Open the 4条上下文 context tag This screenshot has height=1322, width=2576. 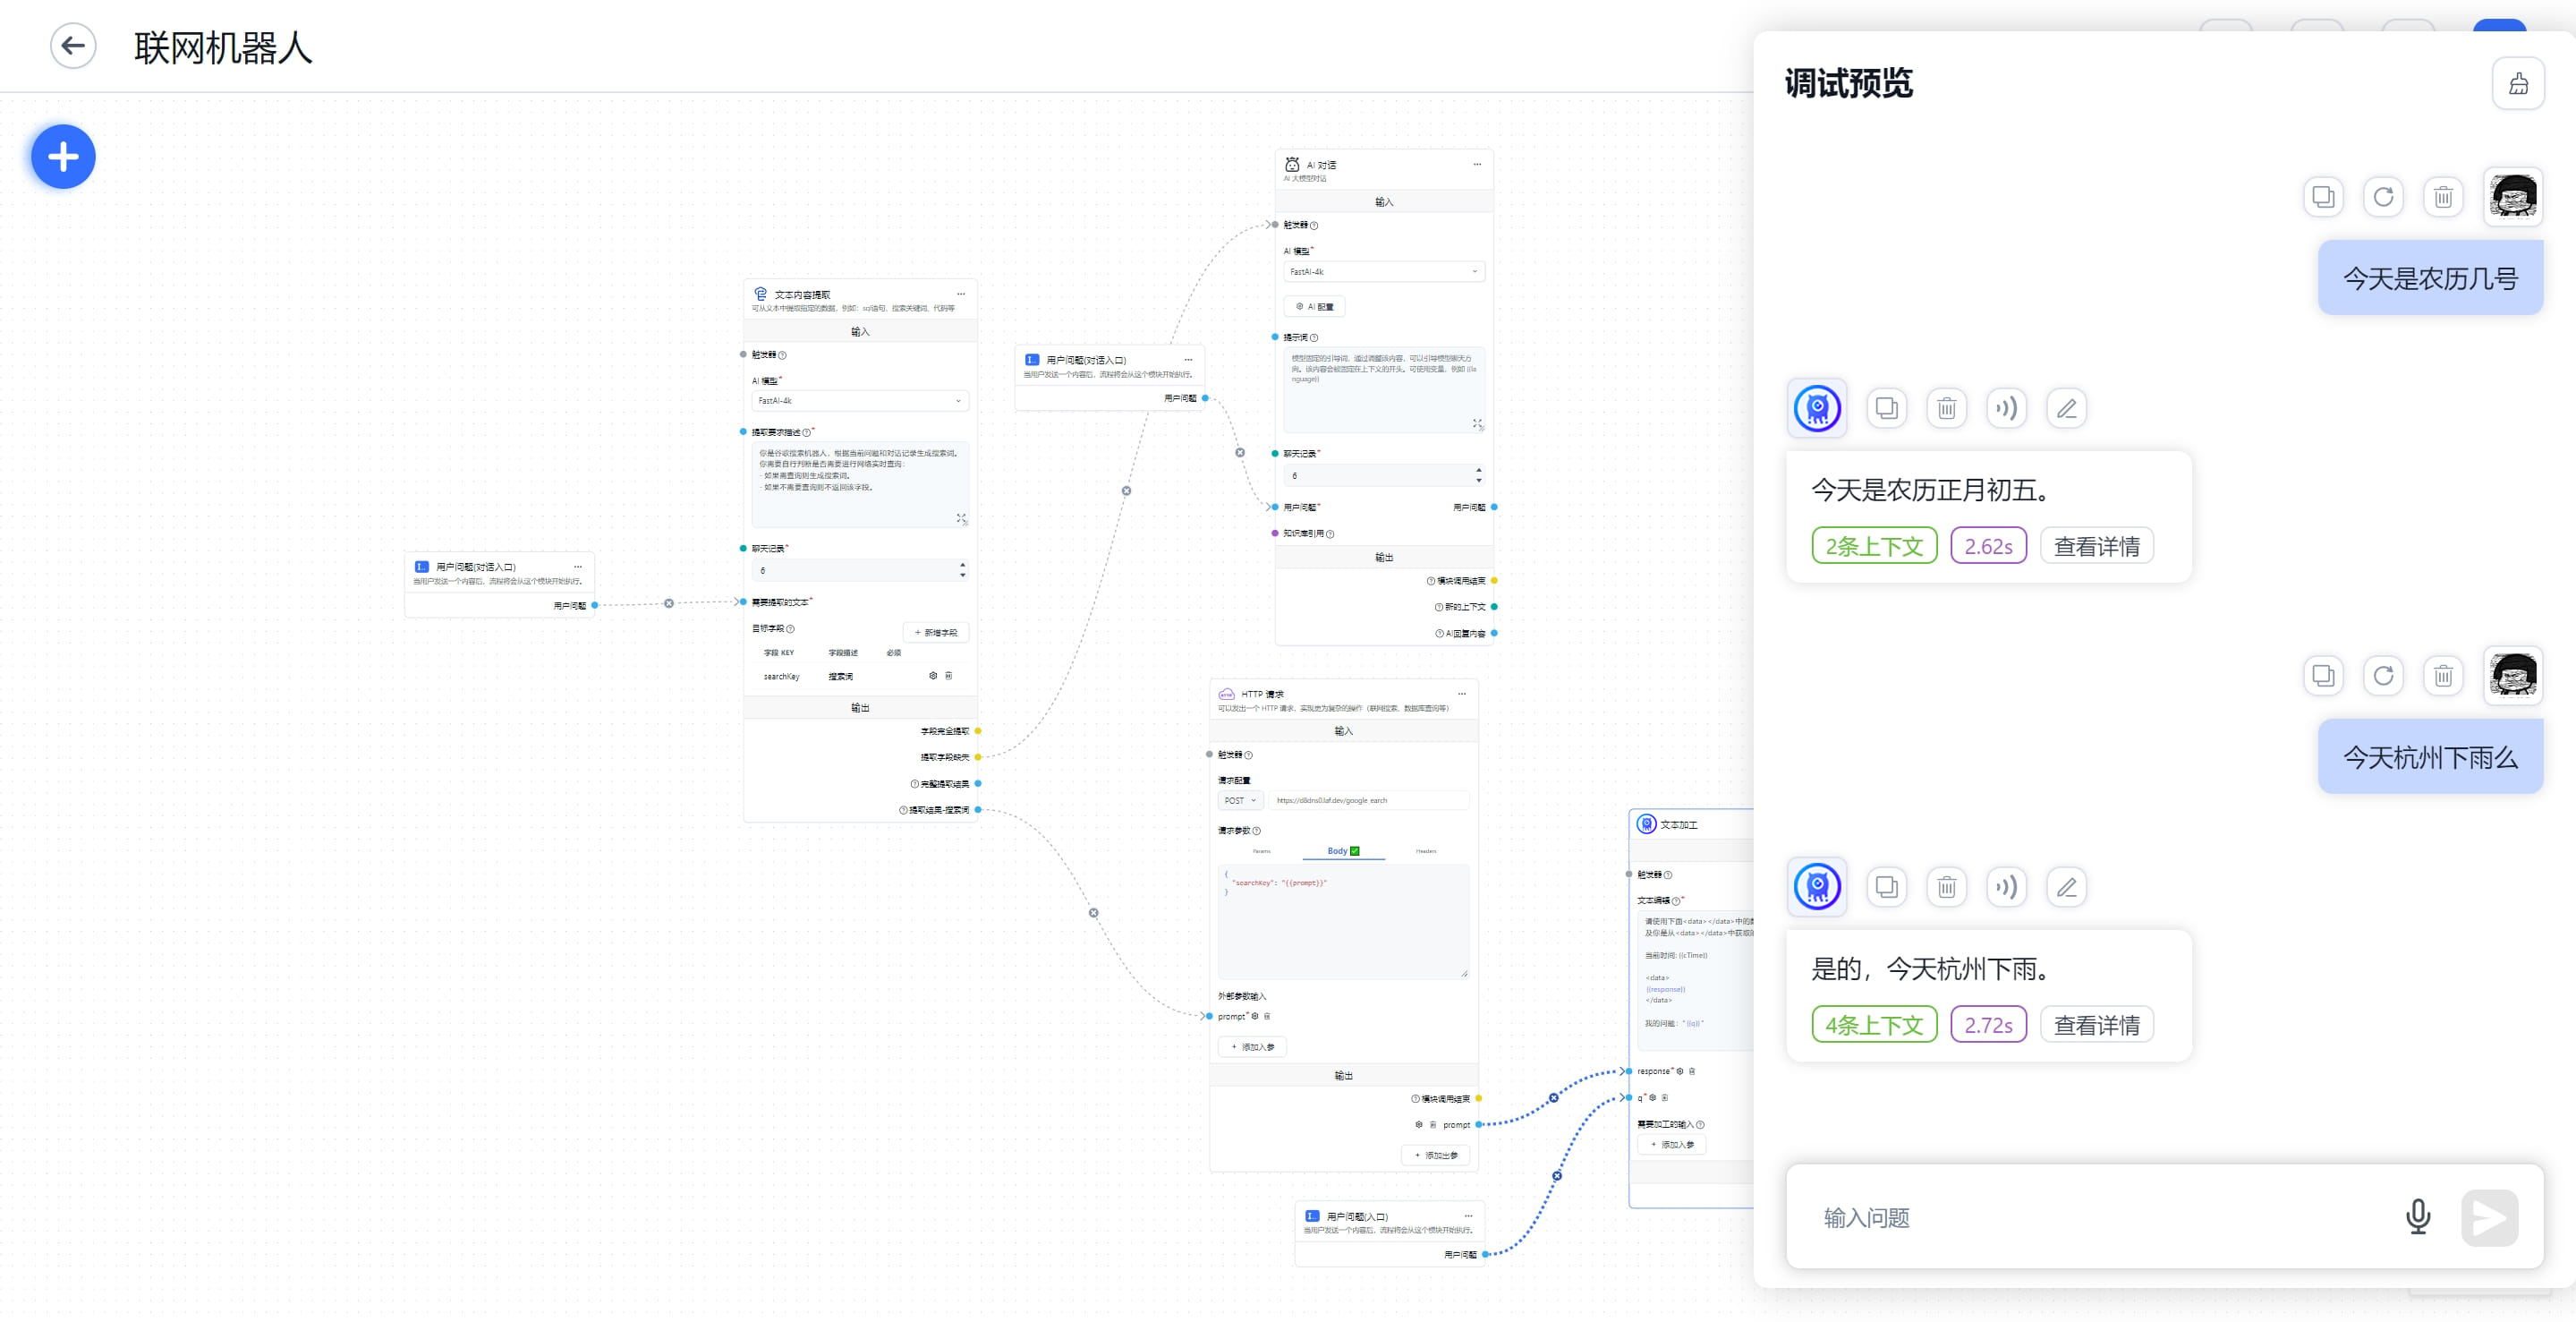1874,1025
